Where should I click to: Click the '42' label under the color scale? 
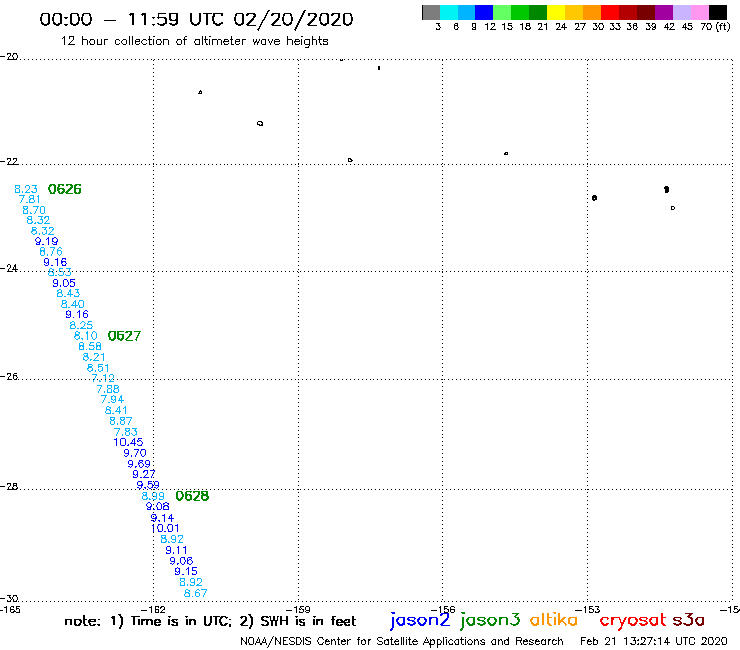669,26
